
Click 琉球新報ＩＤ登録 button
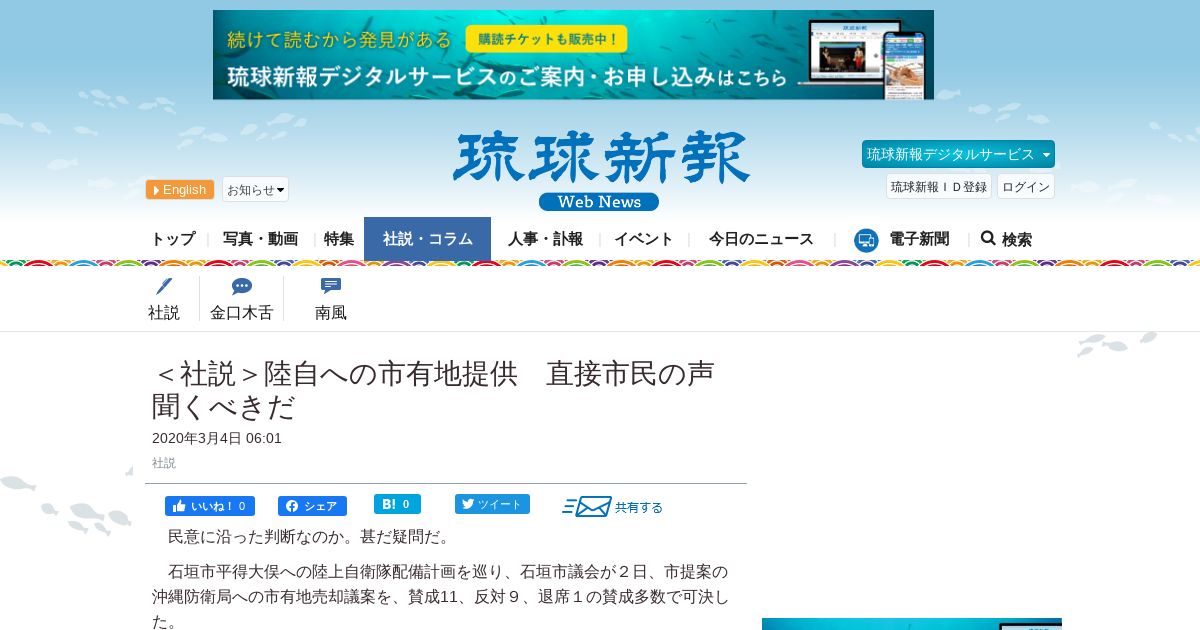939,186
